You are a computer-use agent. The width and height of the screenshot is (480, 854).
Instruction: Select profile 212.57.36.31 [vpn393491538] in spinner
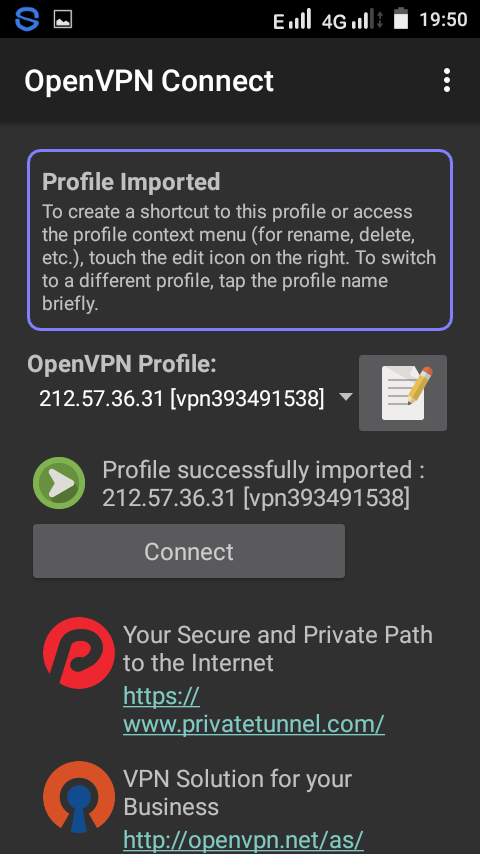[x=182, y=399]
